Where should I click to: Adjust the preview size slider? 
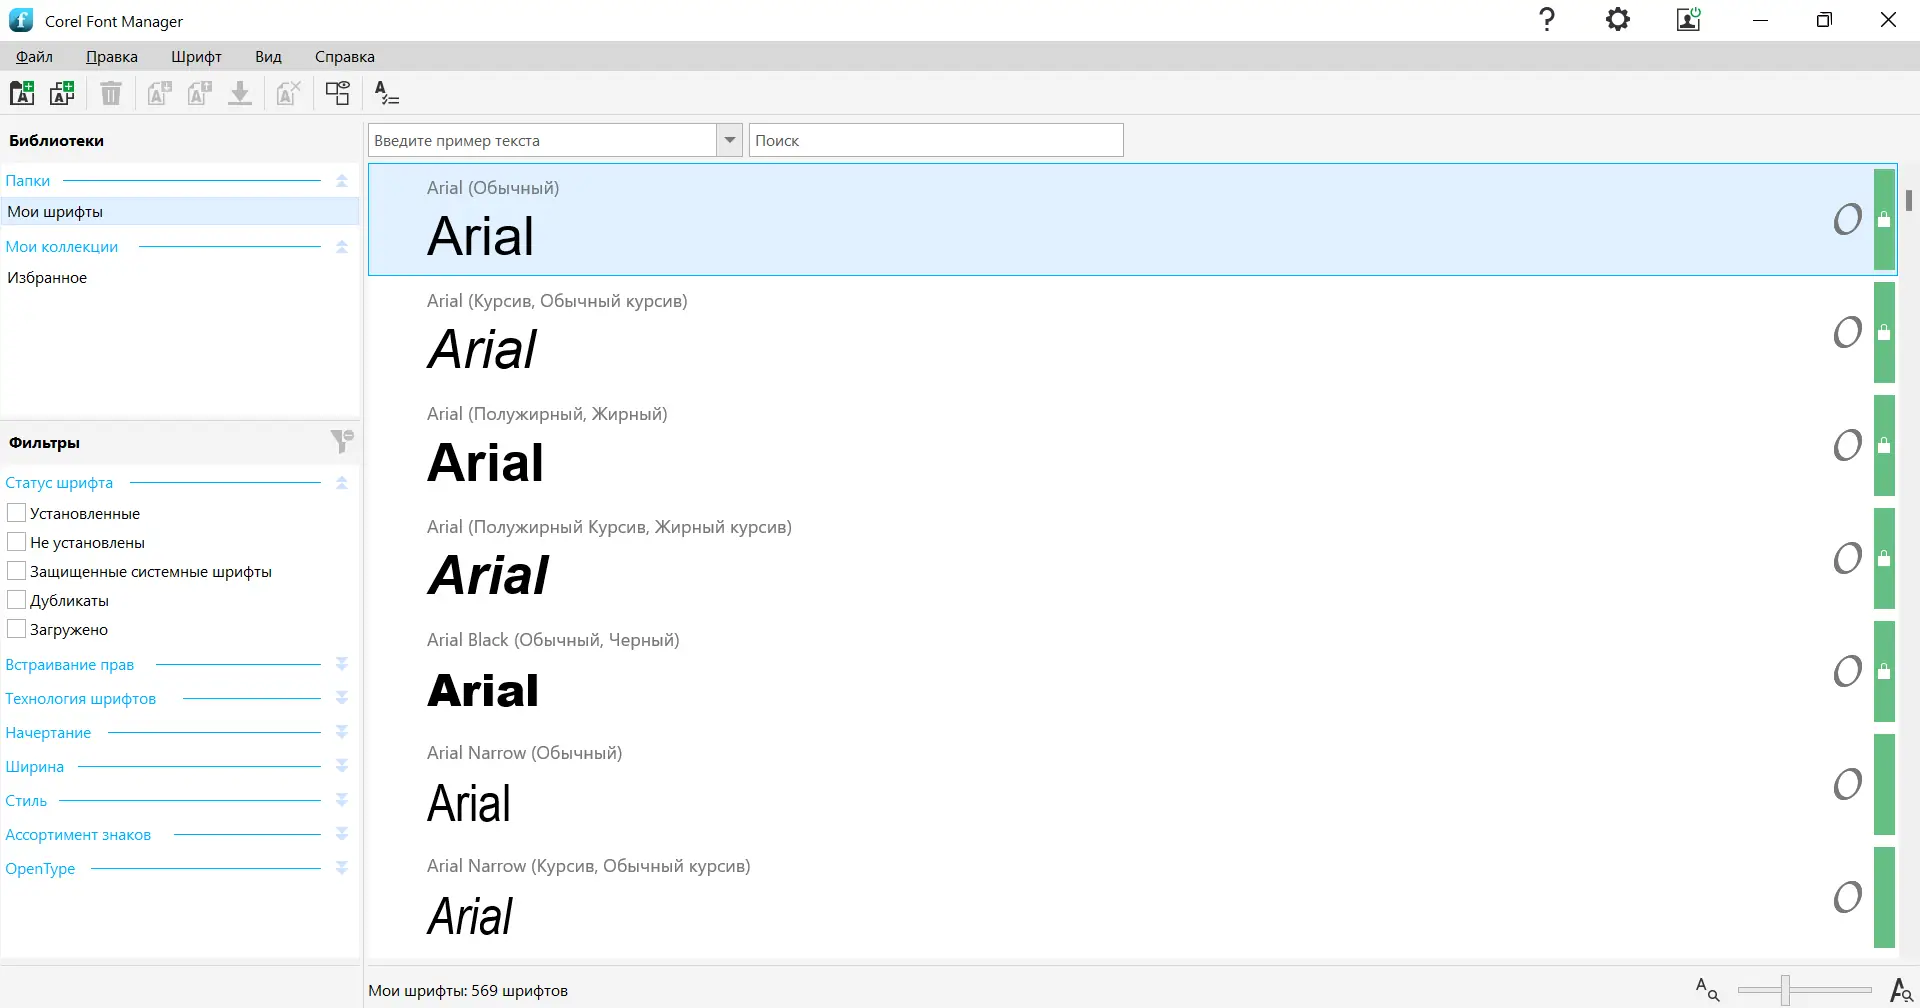1785,990
